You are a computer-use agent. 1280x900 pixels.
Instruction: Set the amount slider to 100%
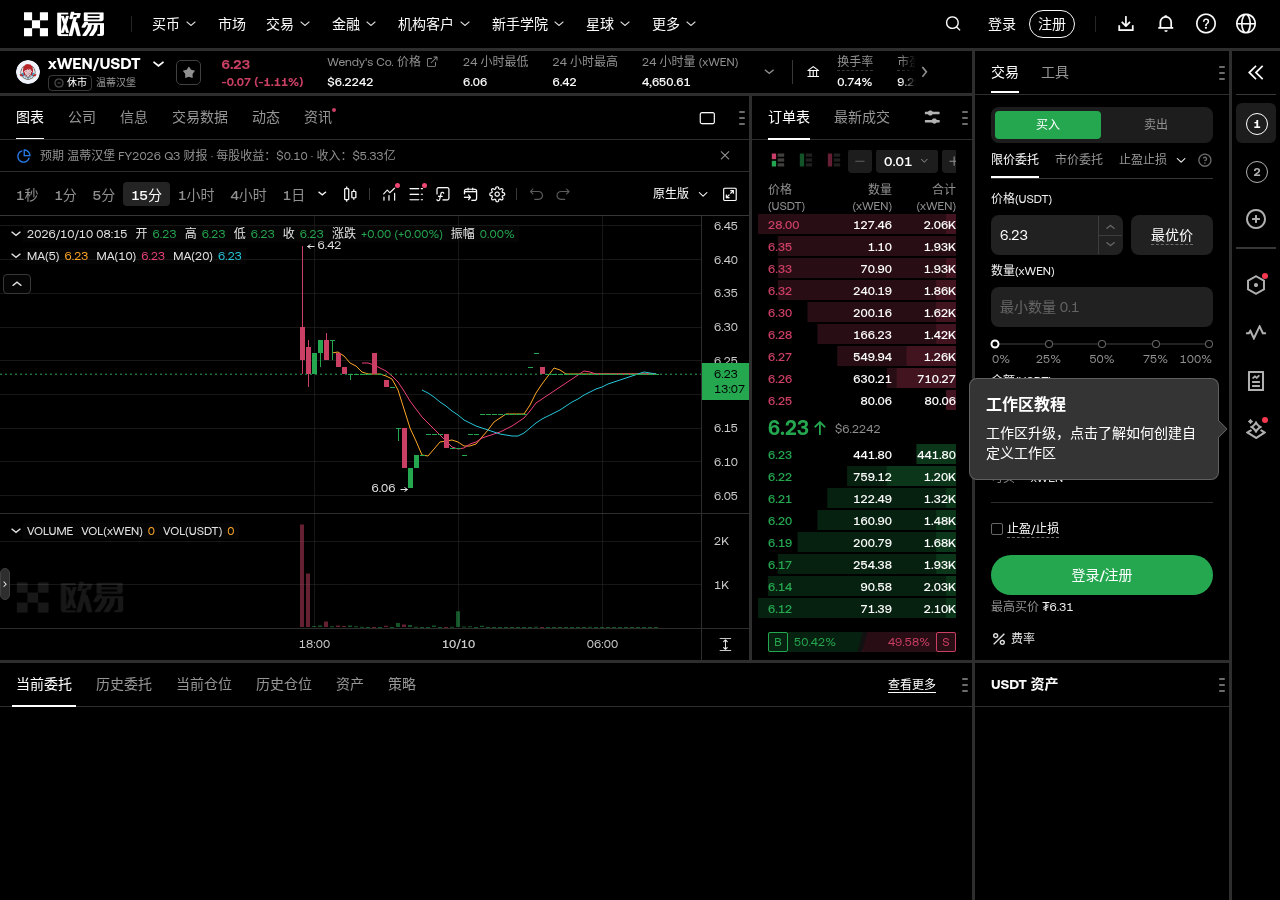point(1209,344)
